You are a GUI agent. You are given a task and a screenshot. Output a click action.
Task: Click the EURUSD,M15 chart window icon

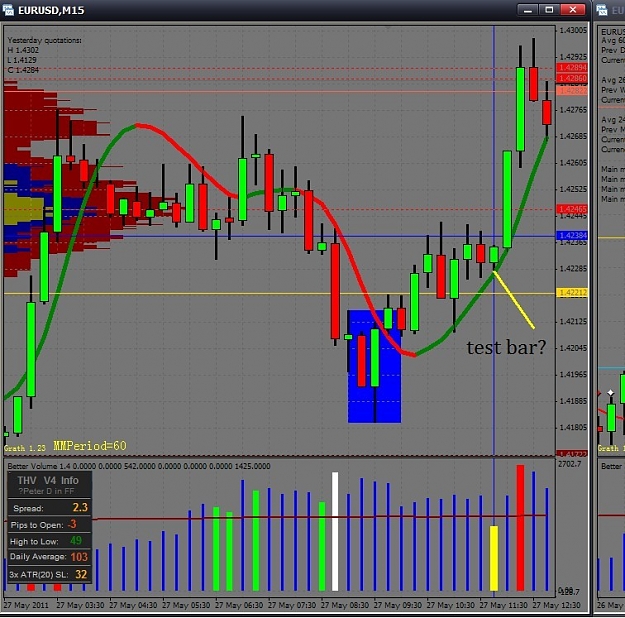pyautogui.click(x=8, y=10)
